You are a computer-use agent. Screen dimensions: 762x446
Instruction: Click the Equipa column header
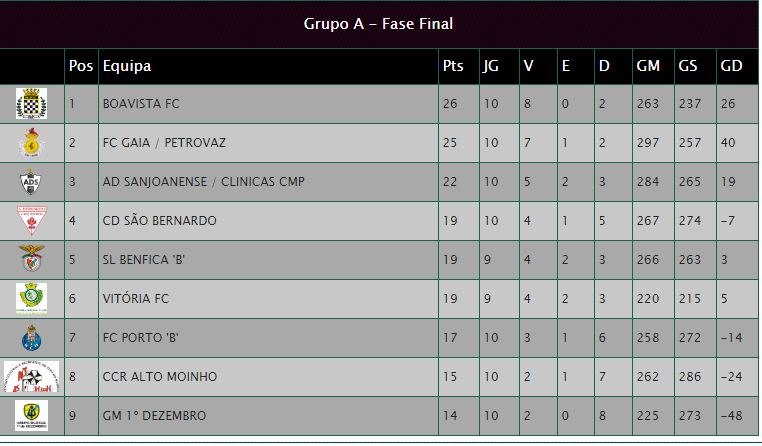127,67
